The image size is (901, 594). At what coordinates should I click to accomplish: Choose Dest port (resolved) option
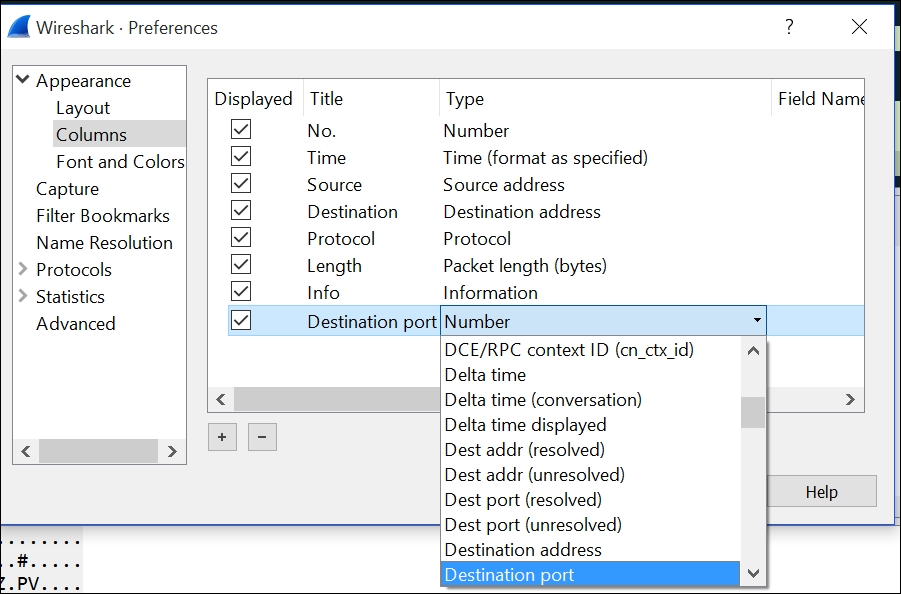(591, 500)
